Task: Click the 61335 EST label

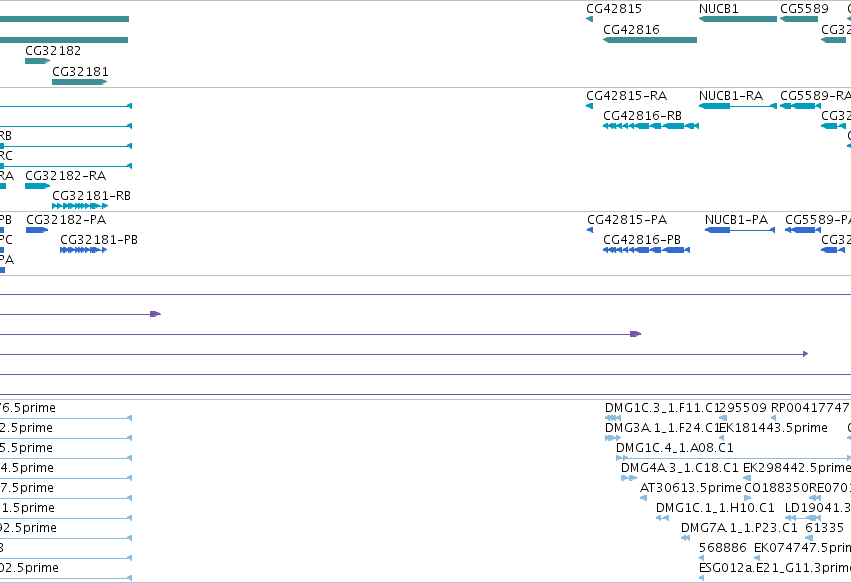Action: point(824,528)
